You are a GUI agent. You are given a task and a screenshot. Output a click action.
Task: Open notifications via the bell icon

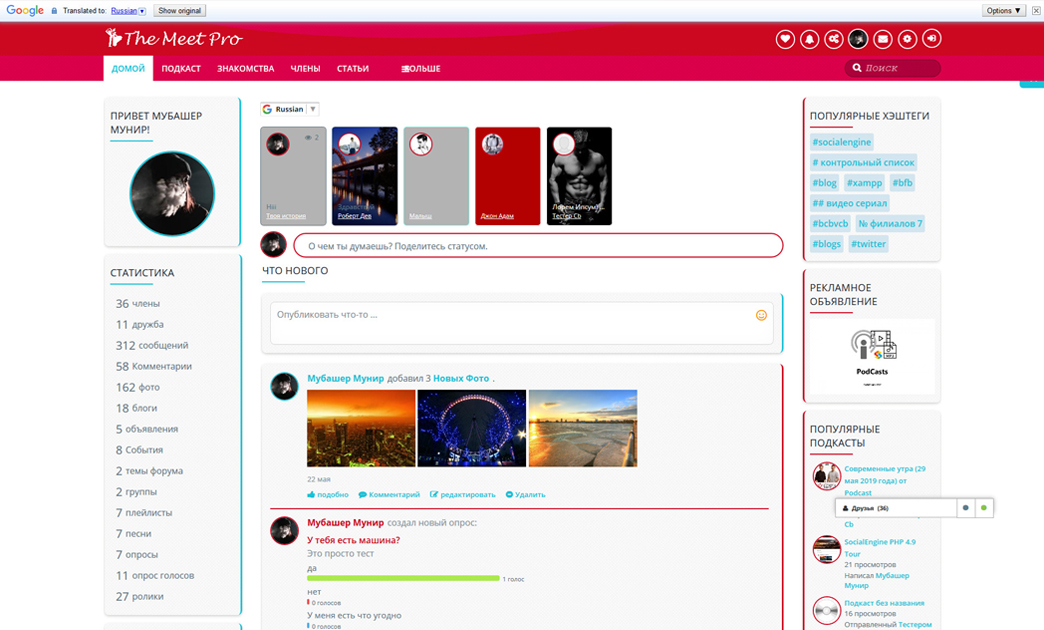click(809, 39)
